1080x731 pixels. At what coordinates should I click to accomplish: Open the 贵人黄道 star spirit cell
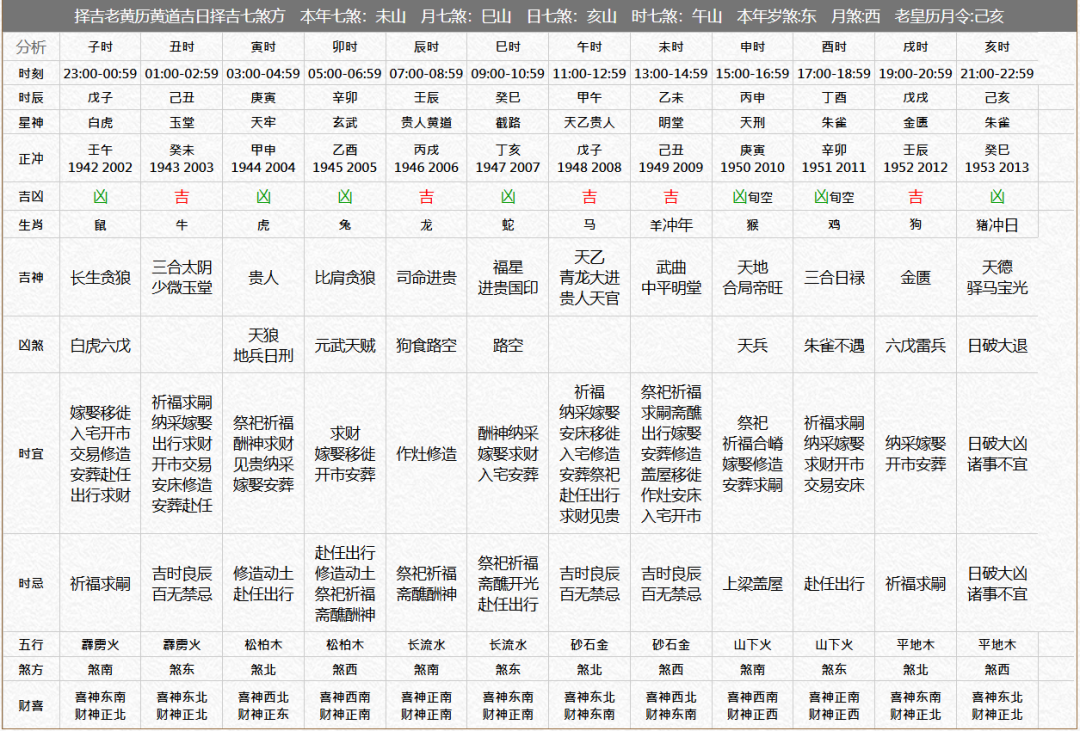426,122
